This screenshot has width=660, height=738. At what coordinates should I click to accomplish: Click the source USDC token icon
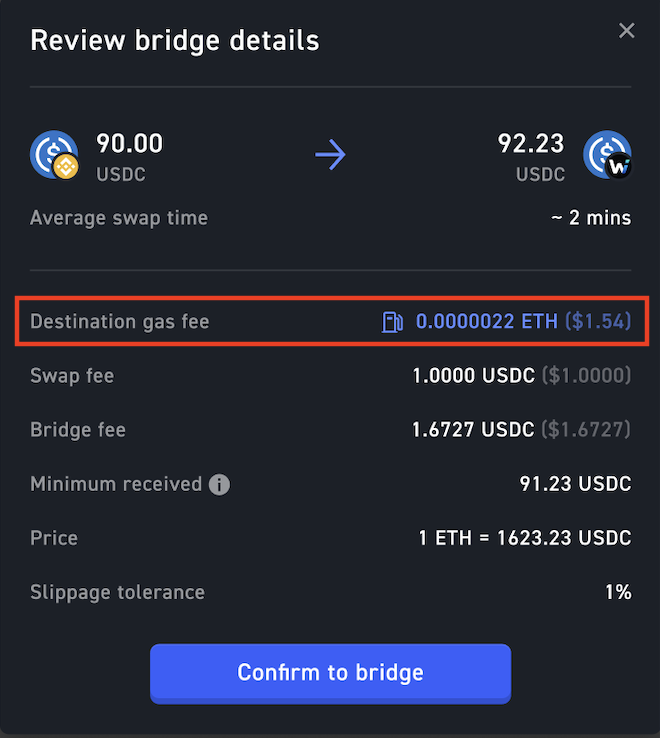click(54, 154)
